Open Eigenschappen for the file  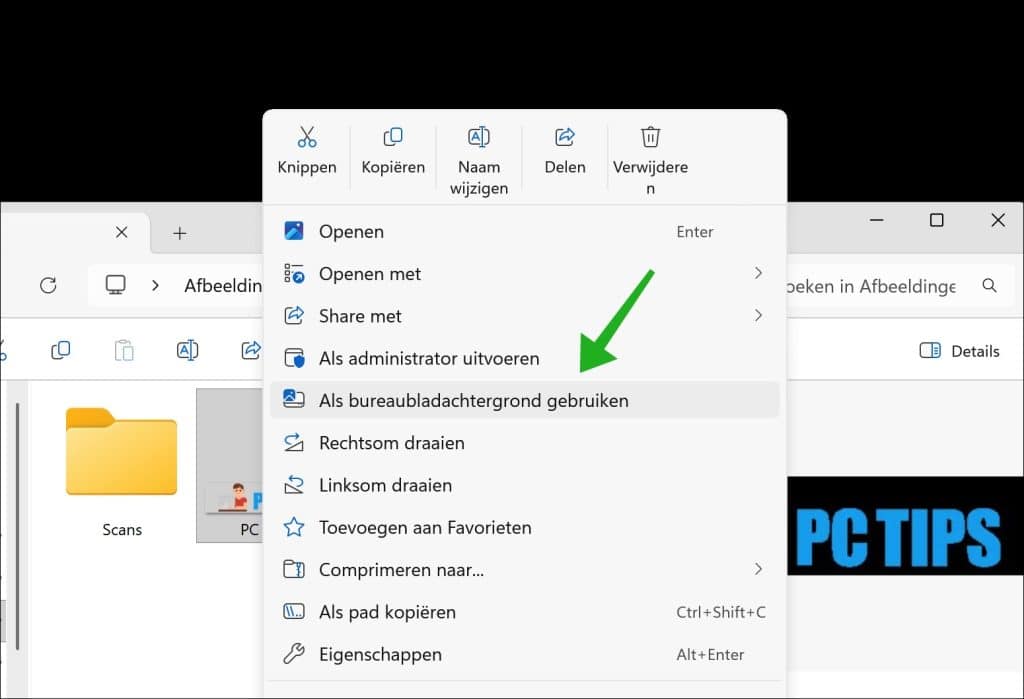[x=380, y=654]
